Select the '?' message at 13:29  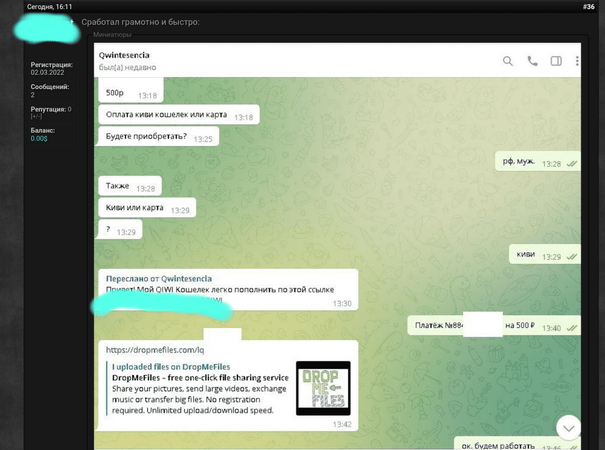coord(120,230)
